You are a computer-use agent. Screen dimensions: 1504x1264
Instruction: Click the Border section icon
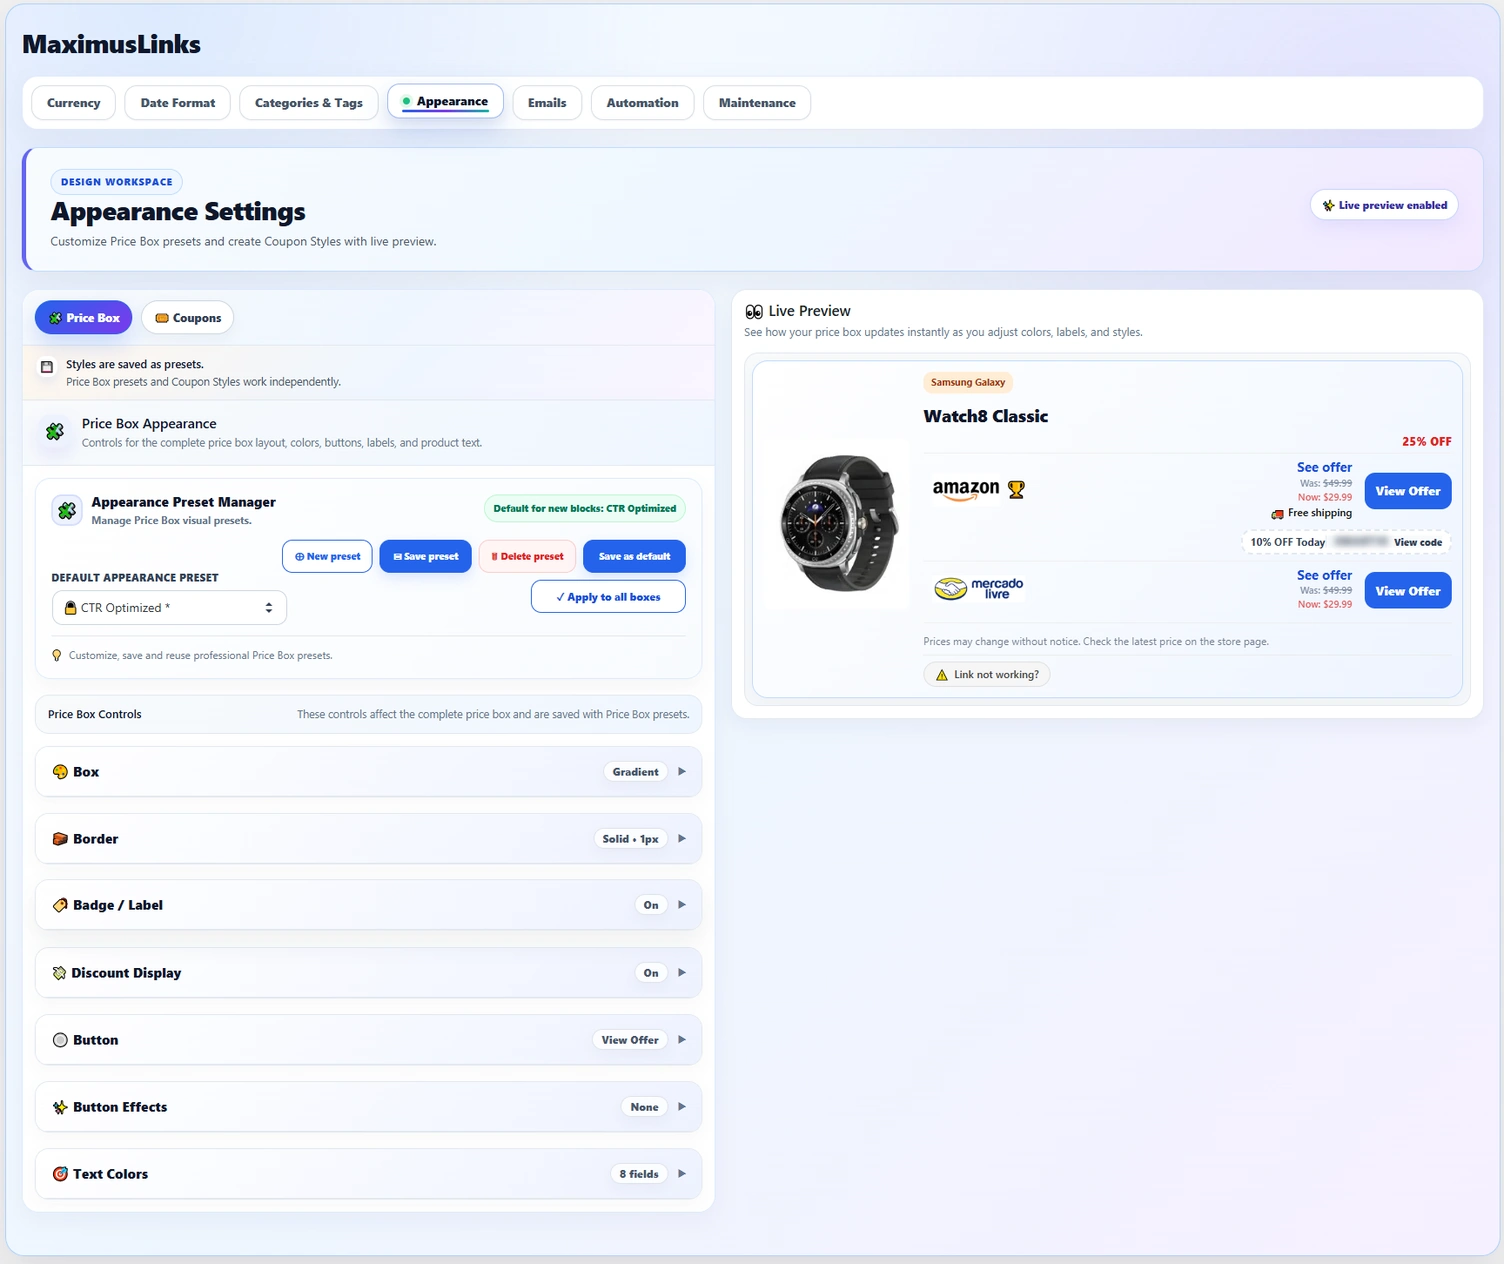pos(60,839)
